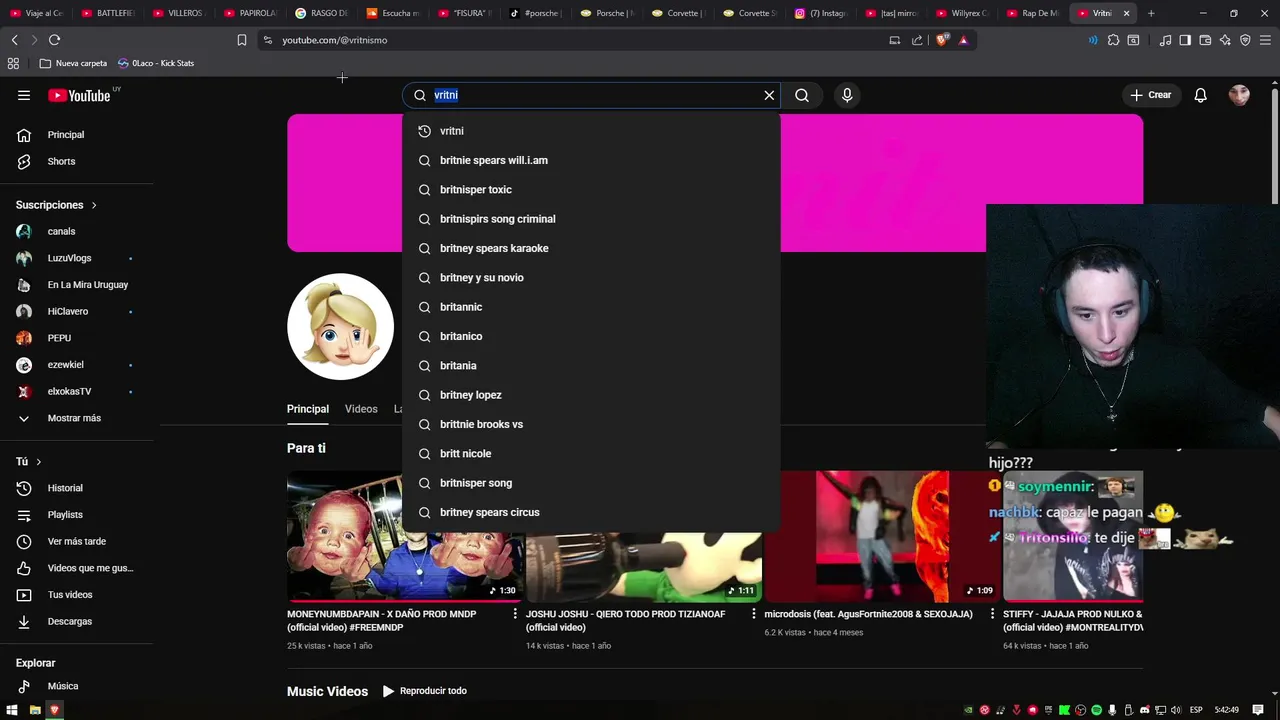This screenshot has height=720, width=1280.
Task: Open the Nueva carpeta bookmarks folder
Action: 73,63
